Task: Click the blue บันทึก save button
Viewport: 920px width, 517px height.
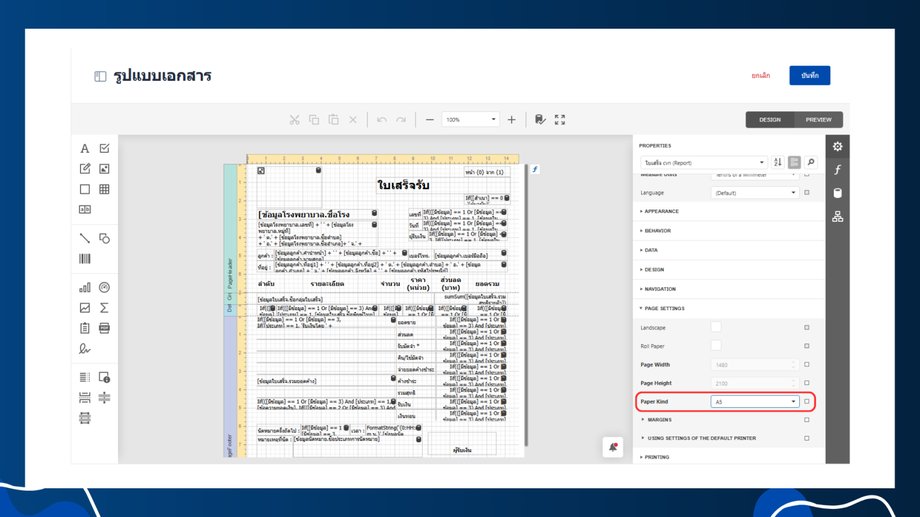Action: (x=809, y=76)
